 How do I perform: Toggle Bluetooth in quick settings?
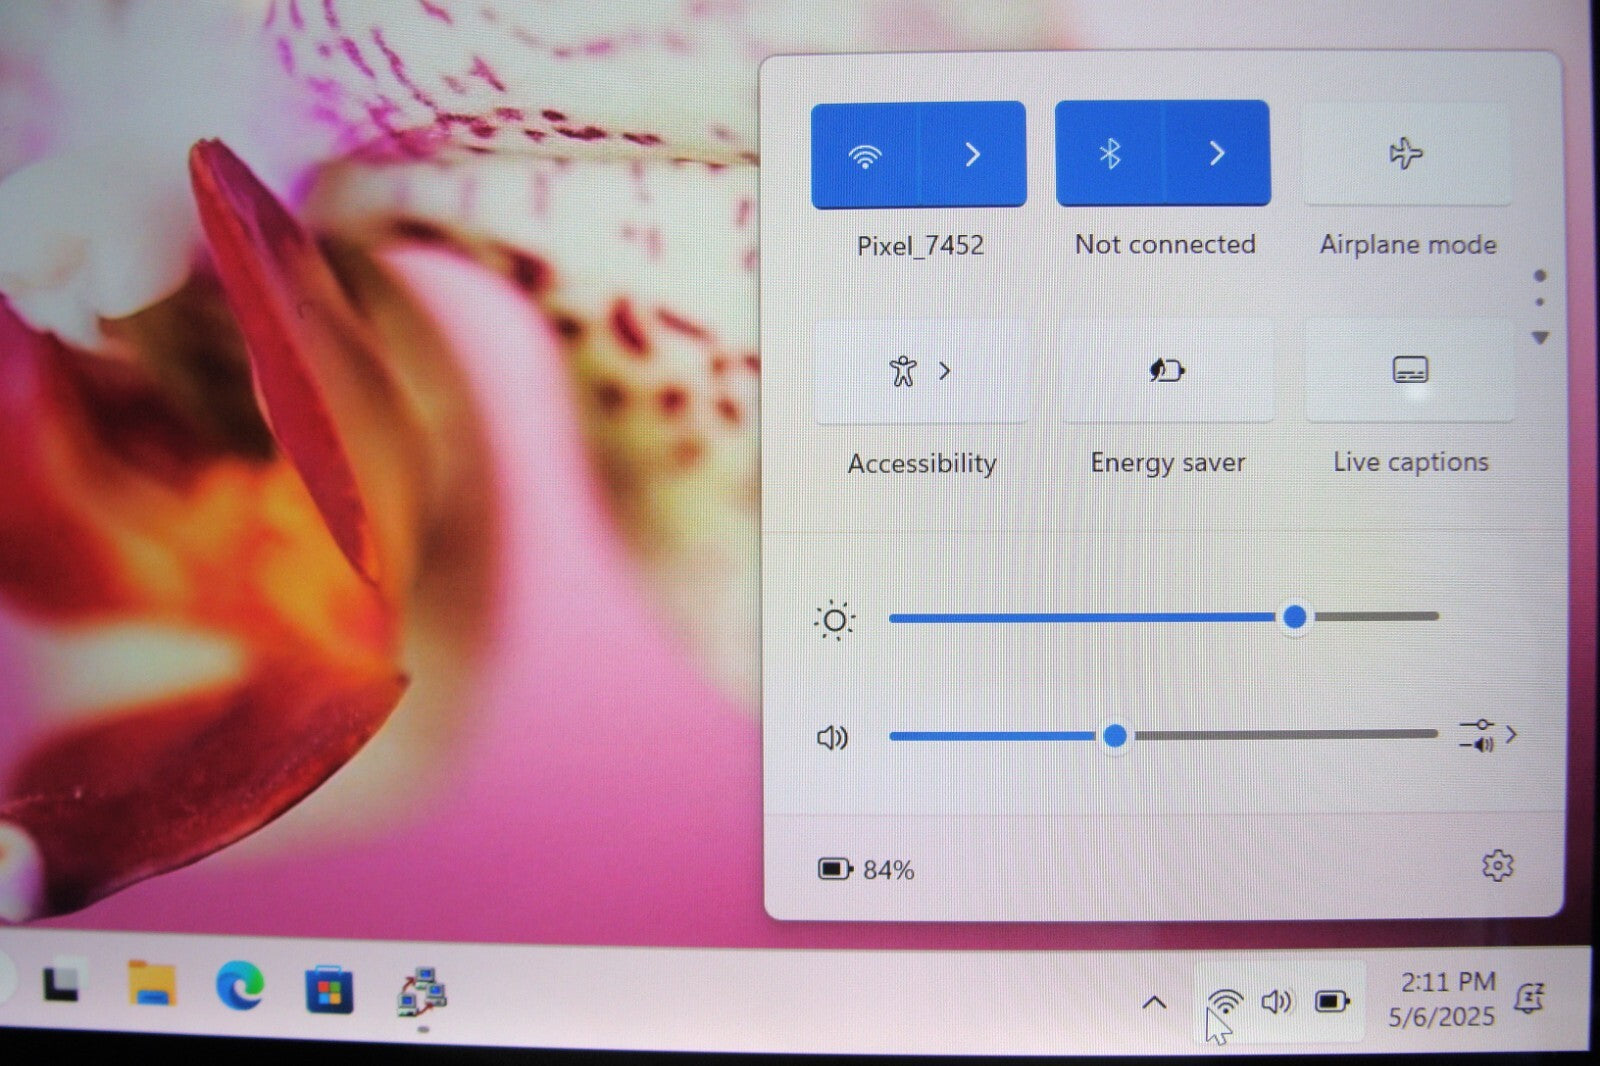coord(1110,154)
